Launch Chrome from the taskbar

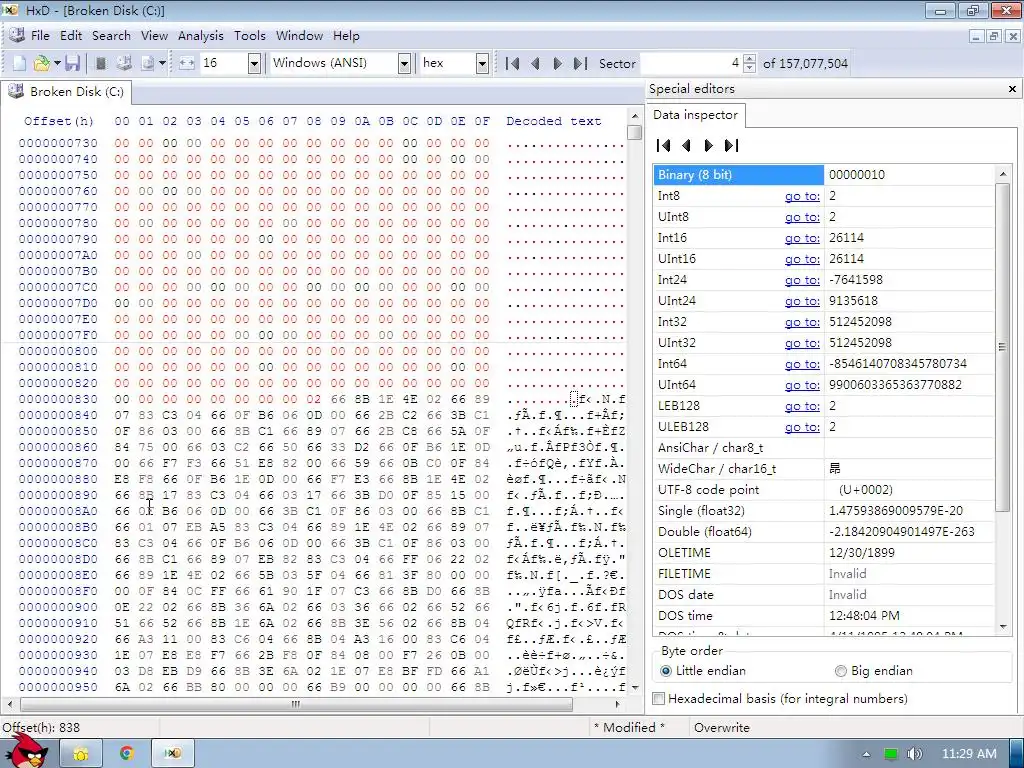(127, 754)
